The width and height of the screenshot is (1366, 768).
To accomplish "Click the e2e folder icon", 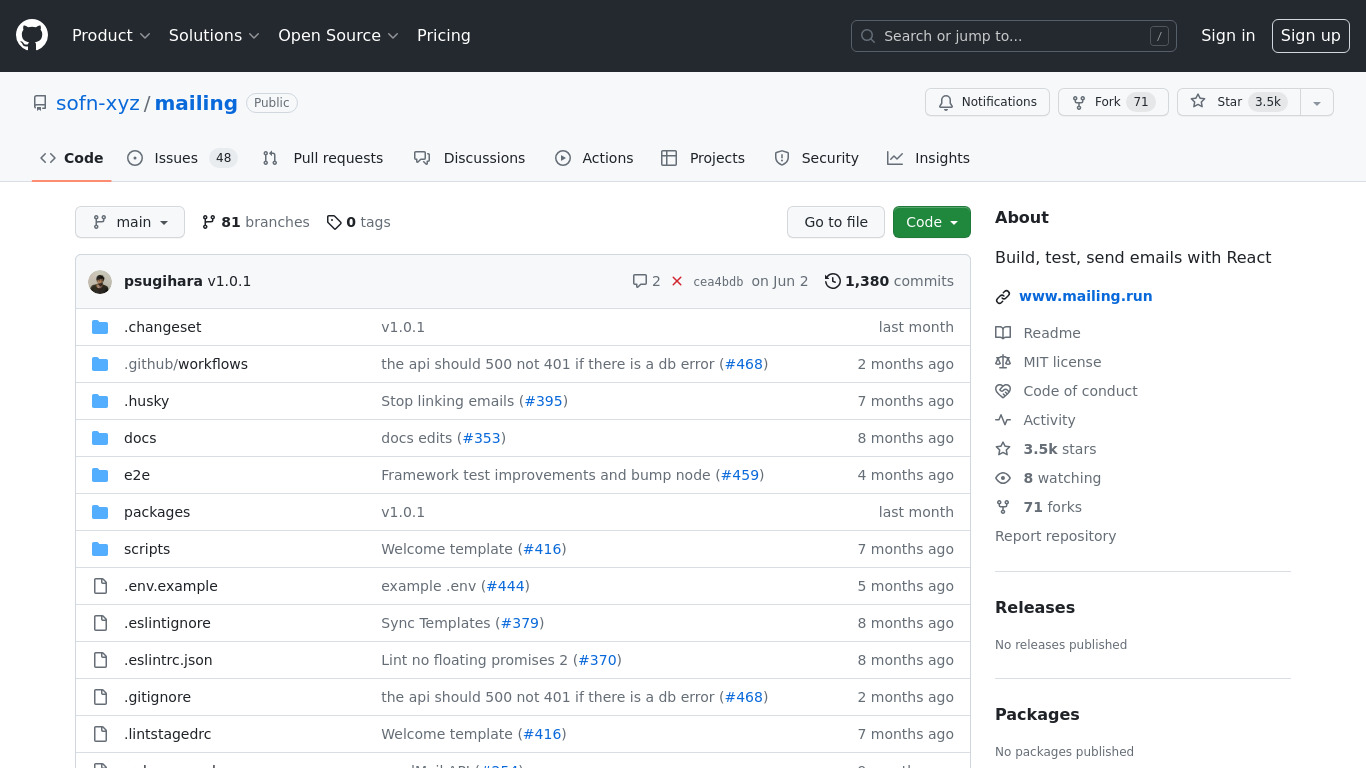I will point(100,475).
